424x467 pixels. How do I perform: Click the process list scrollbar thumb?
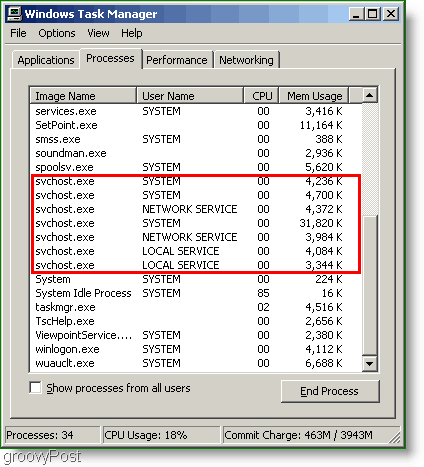pyautogui.click(x=369, y=285)
